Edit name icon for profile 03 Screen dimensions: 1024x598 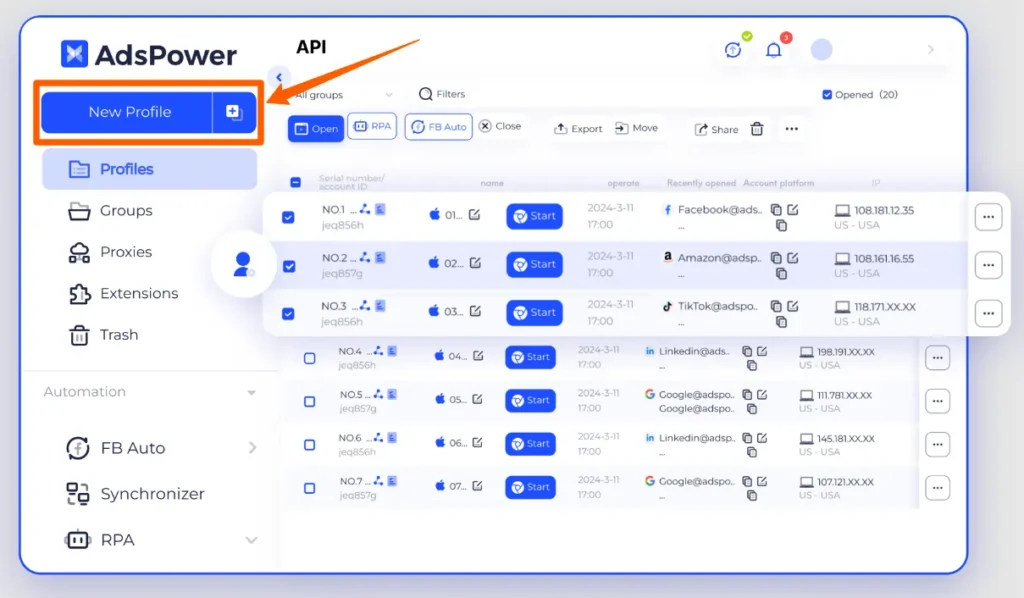475,311
